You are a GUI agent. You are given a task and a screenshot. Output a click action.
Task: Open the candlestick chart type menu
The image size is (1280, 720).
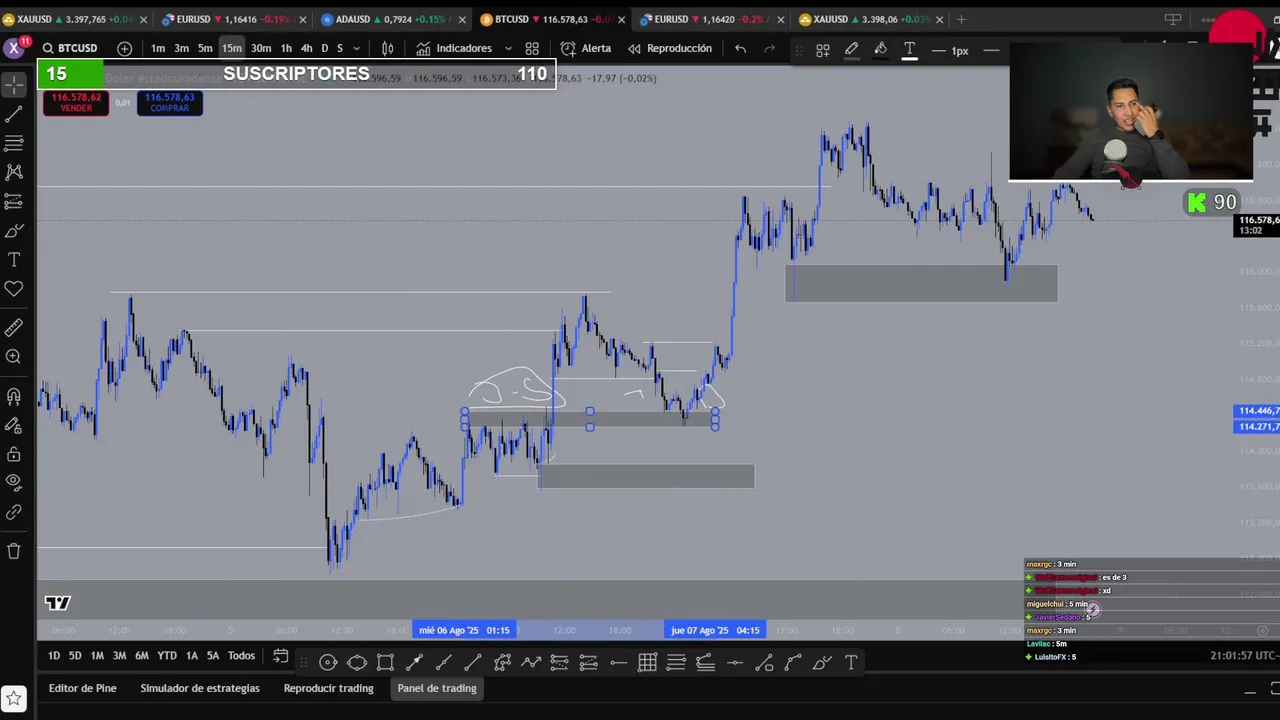coord(388,48)
